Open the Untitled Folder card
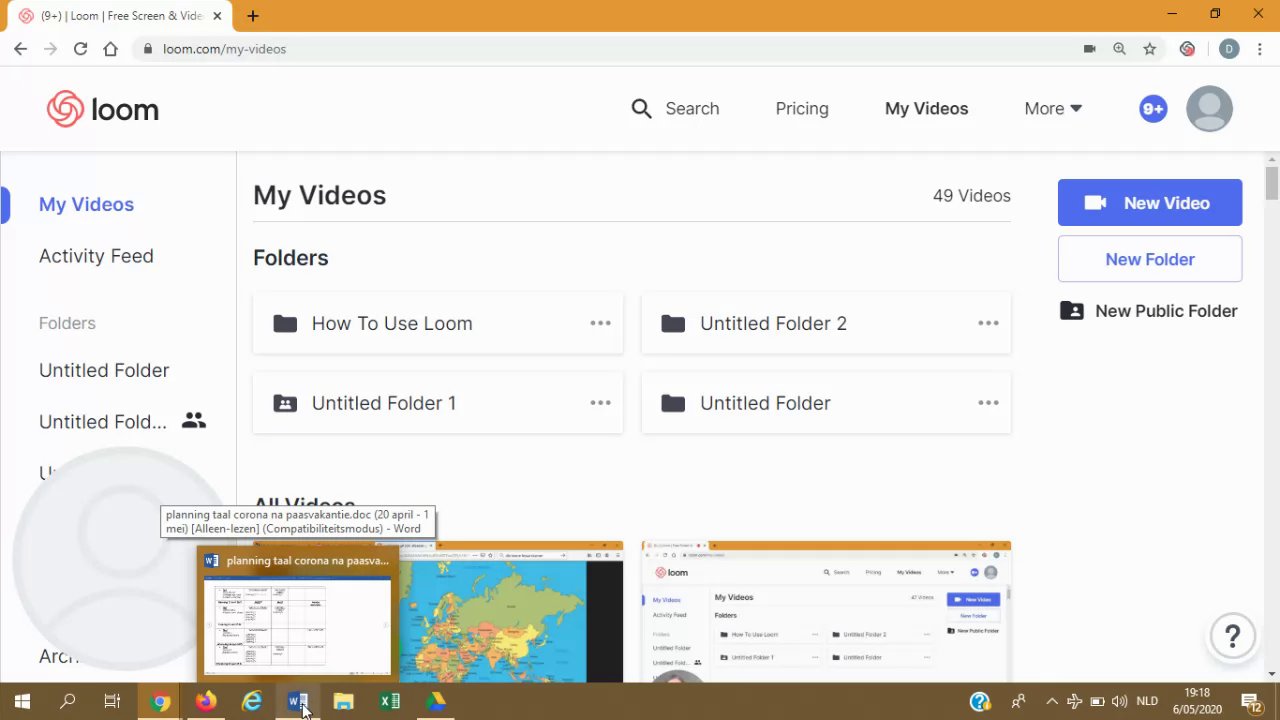1280x720 pixels. tap(826, 403)
